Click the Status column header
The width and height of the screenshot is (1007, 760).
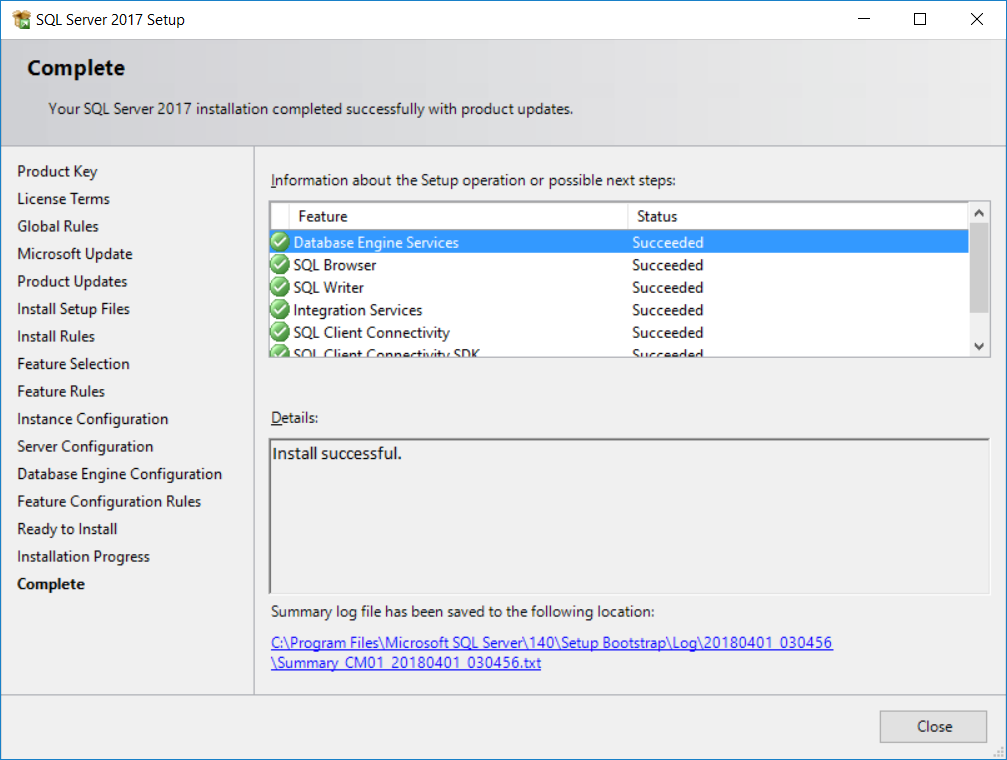[x=798, y=217]
